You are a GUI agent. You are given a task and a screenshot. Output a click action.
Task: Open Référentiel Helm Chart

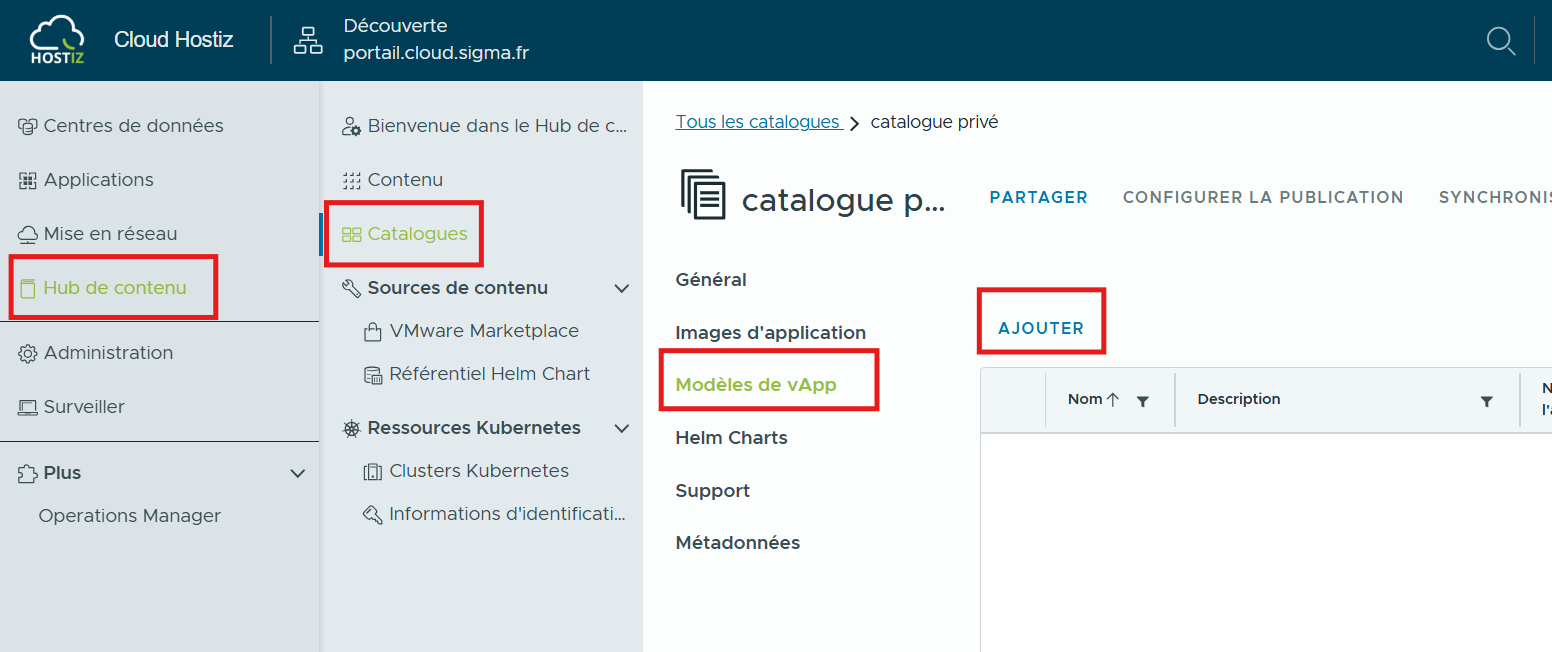tap(489, 374)
